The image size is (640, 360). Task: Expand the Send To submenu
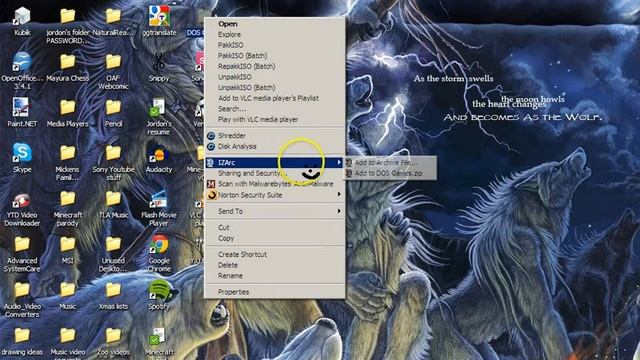274,211
